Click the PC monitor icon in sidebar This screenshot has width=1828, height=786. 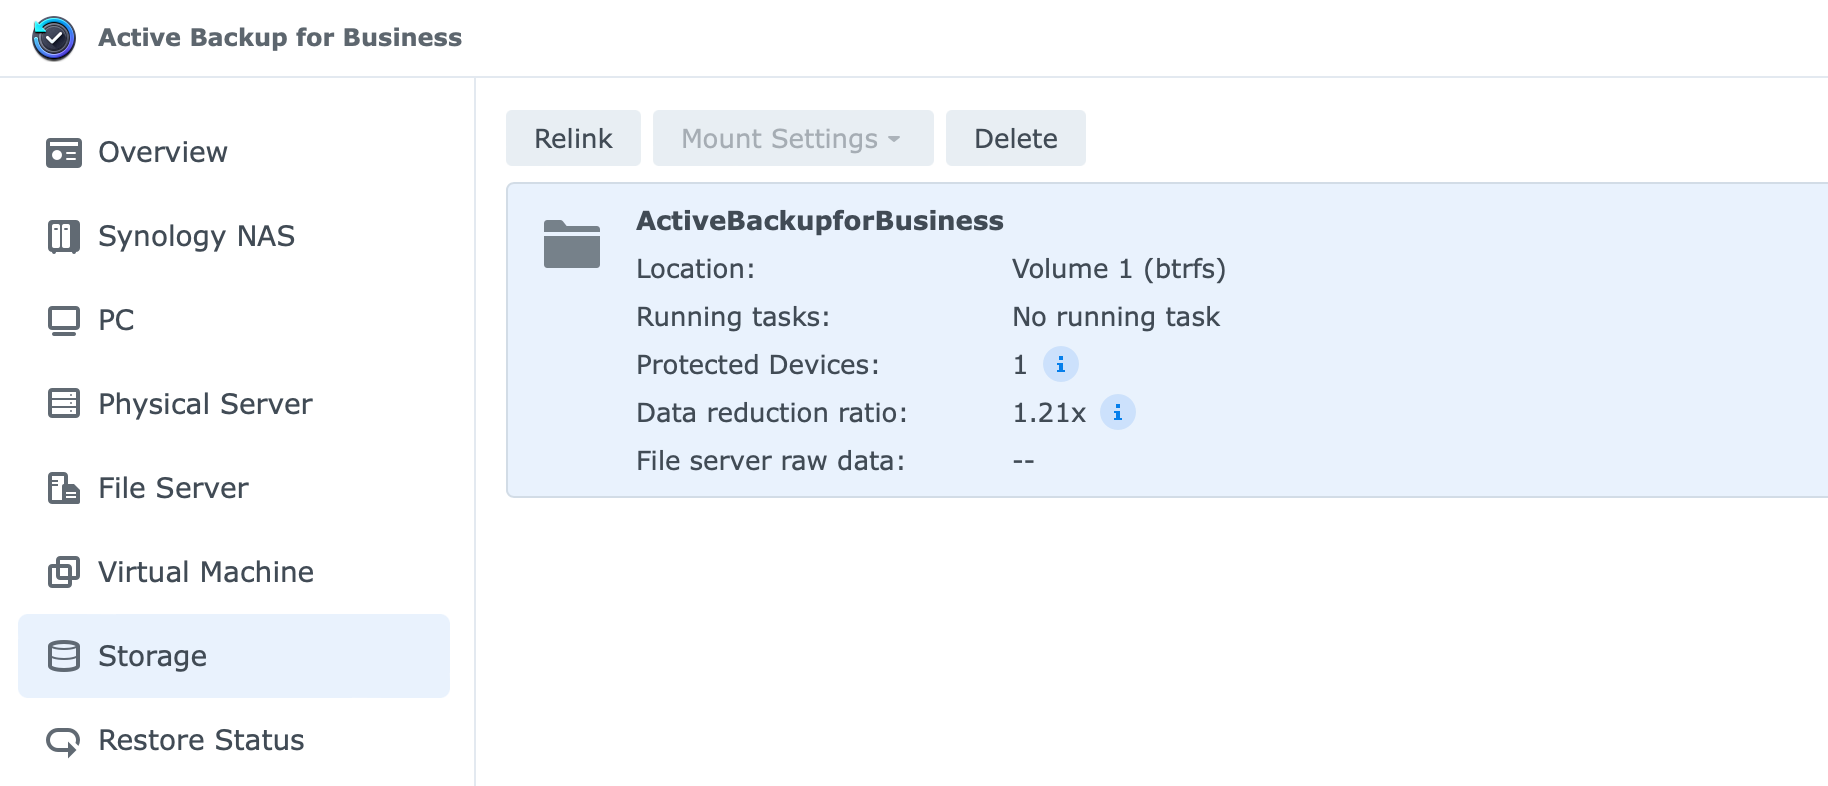pos(64,321)
